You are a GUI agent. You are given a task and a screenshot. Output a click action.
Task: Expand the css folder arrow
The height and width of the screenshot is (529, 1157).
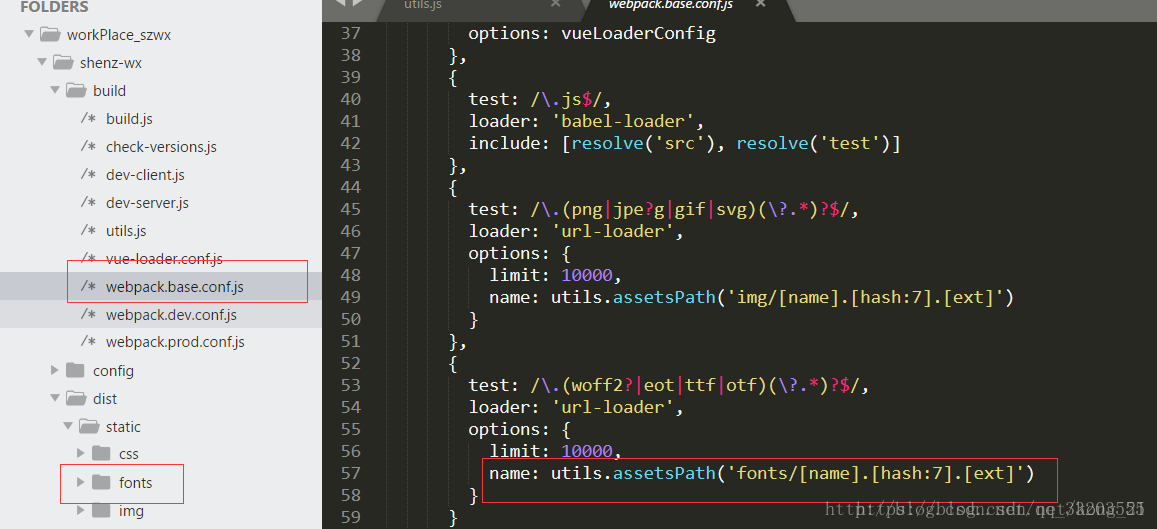coord(81,453)
